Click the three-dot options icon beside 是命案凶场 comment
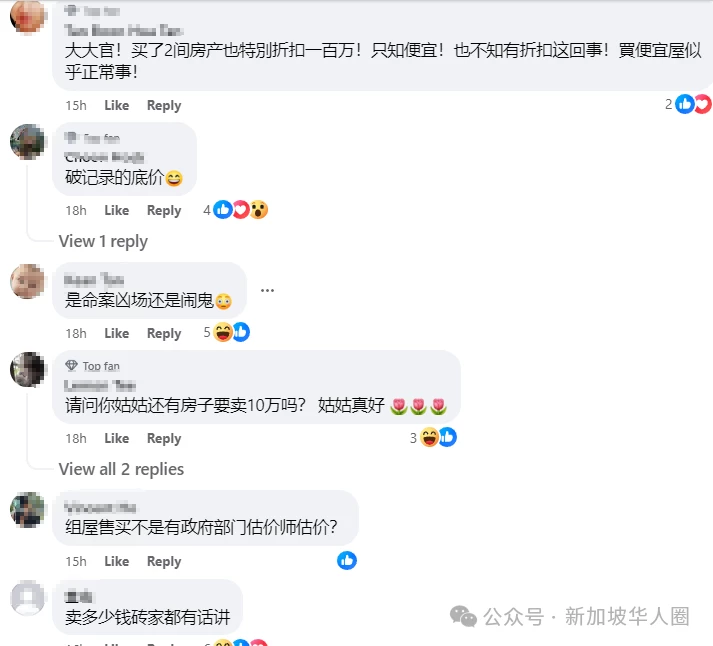713x646 pixels. (x=267, y=290)
